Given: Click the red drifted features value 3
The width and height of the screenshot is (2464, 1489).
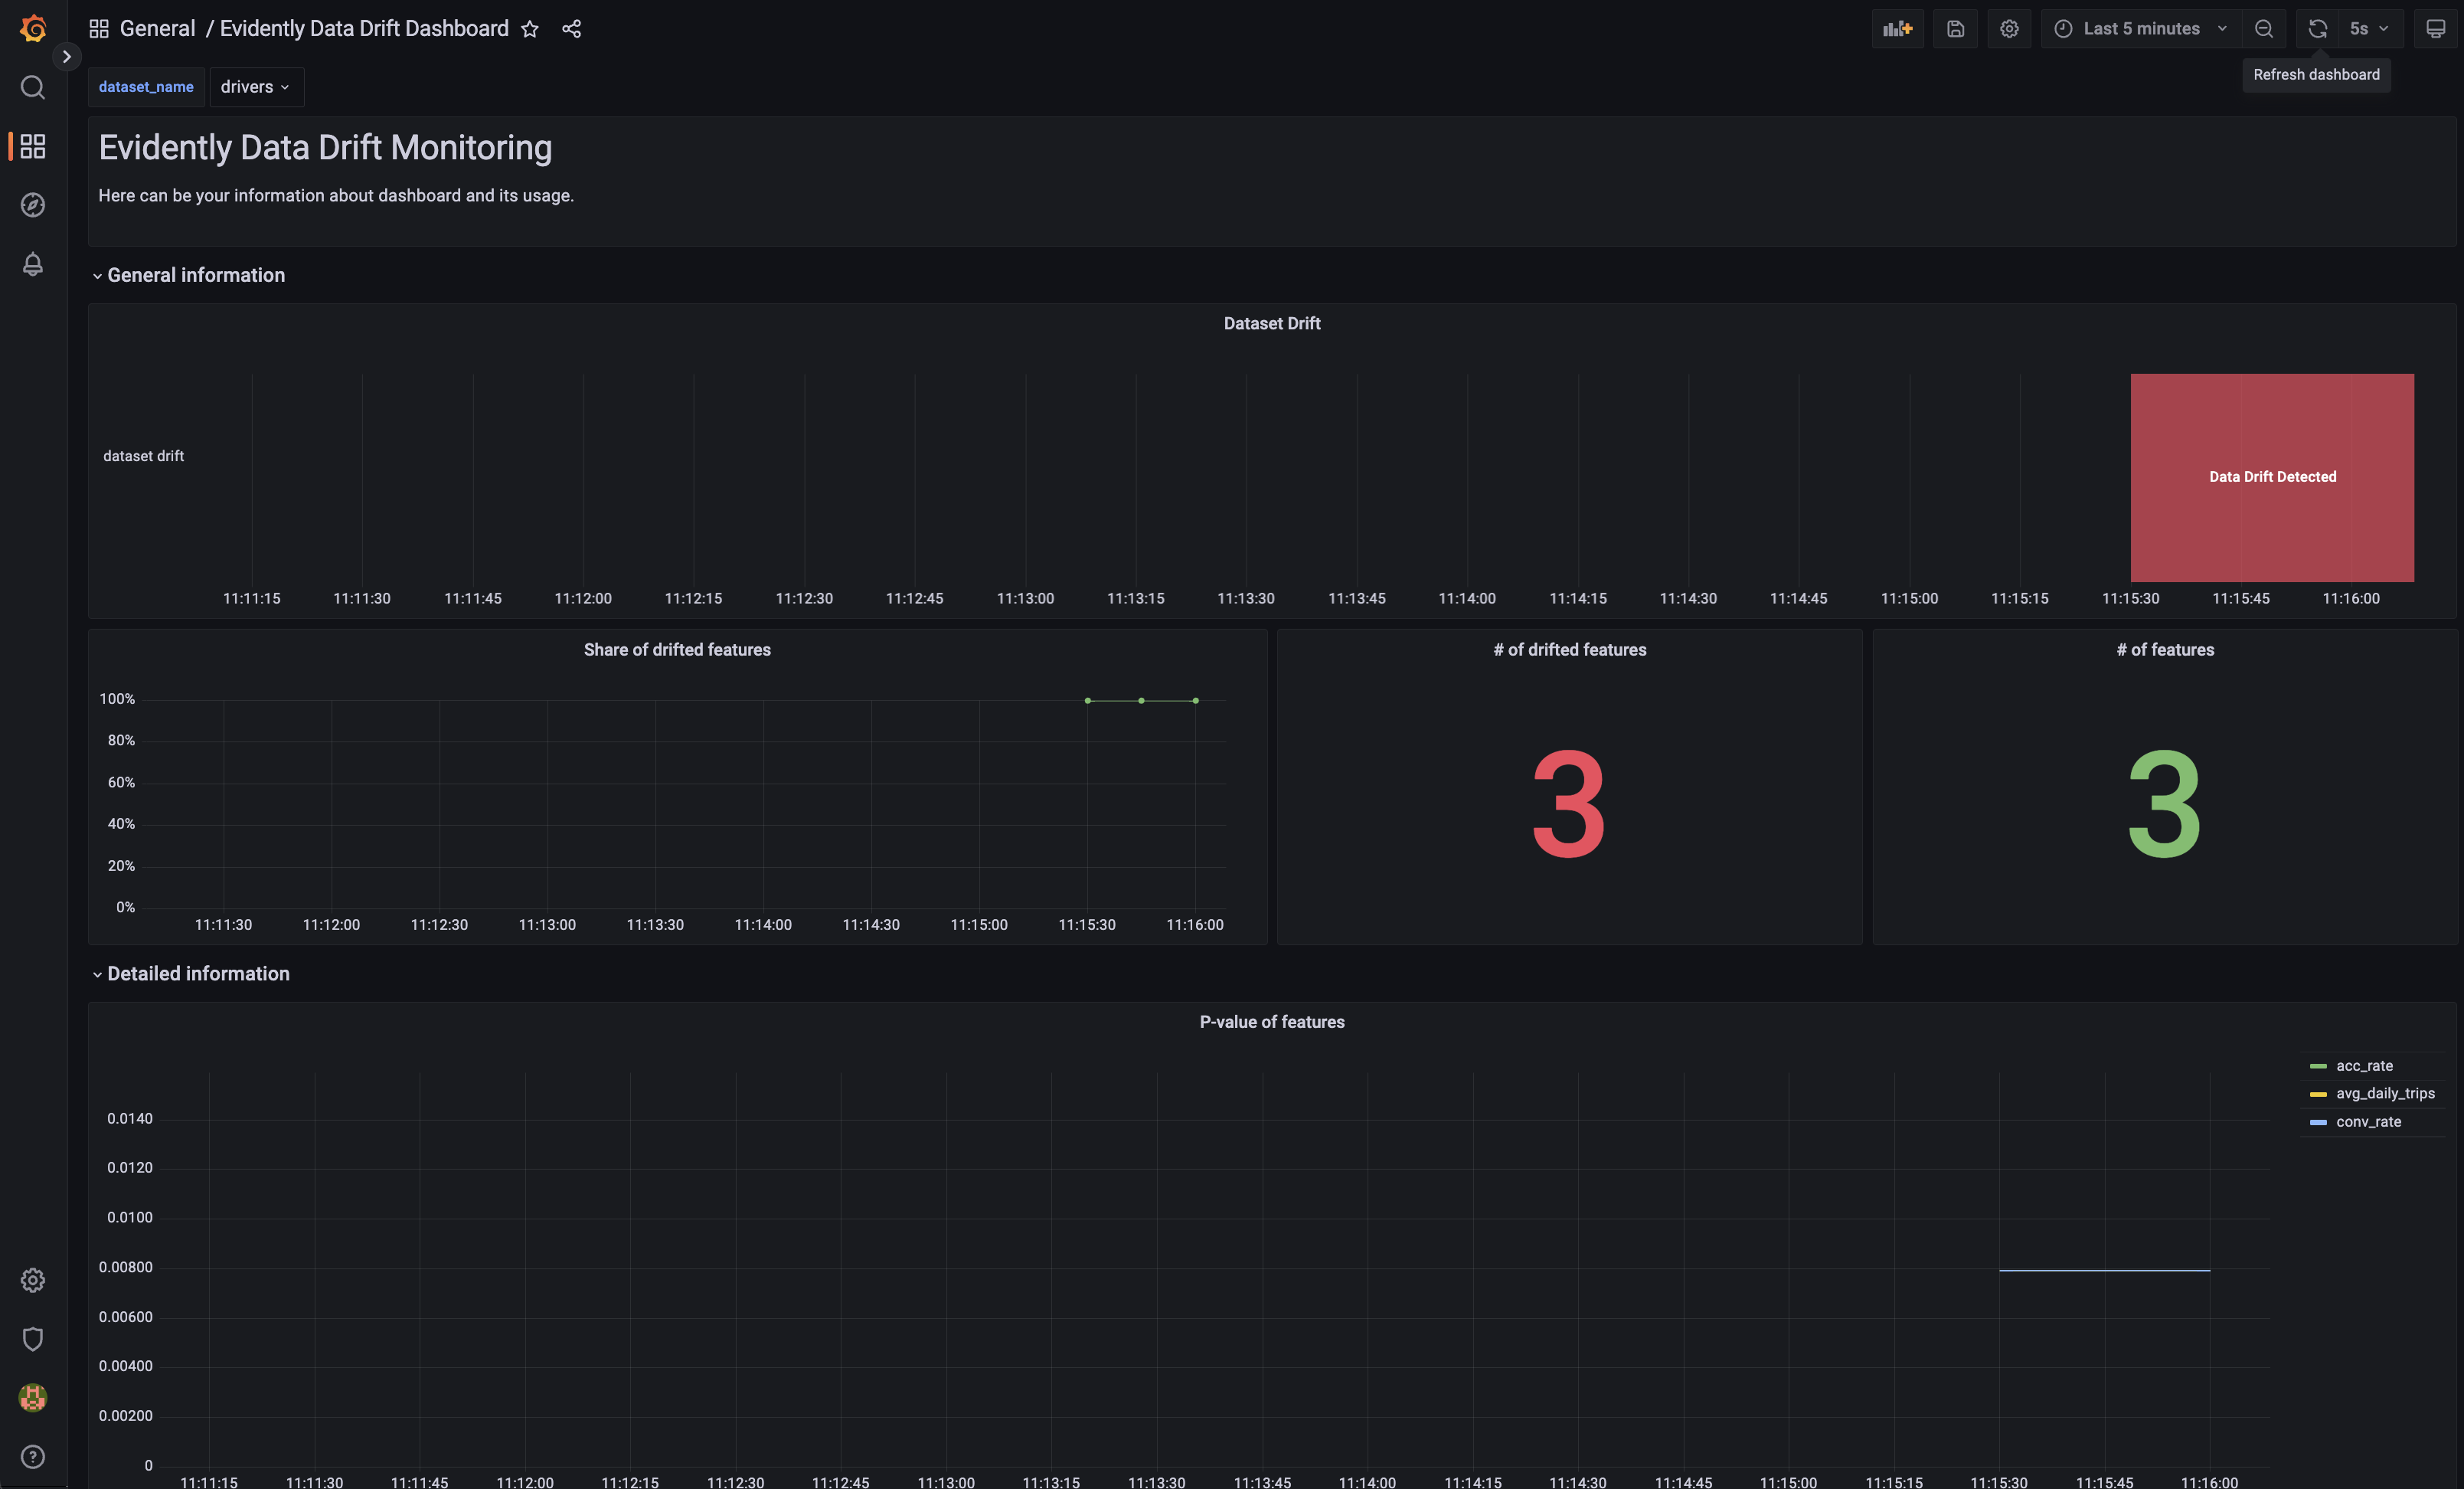Looking at the screenshot, I should [x=1569, y=805].
